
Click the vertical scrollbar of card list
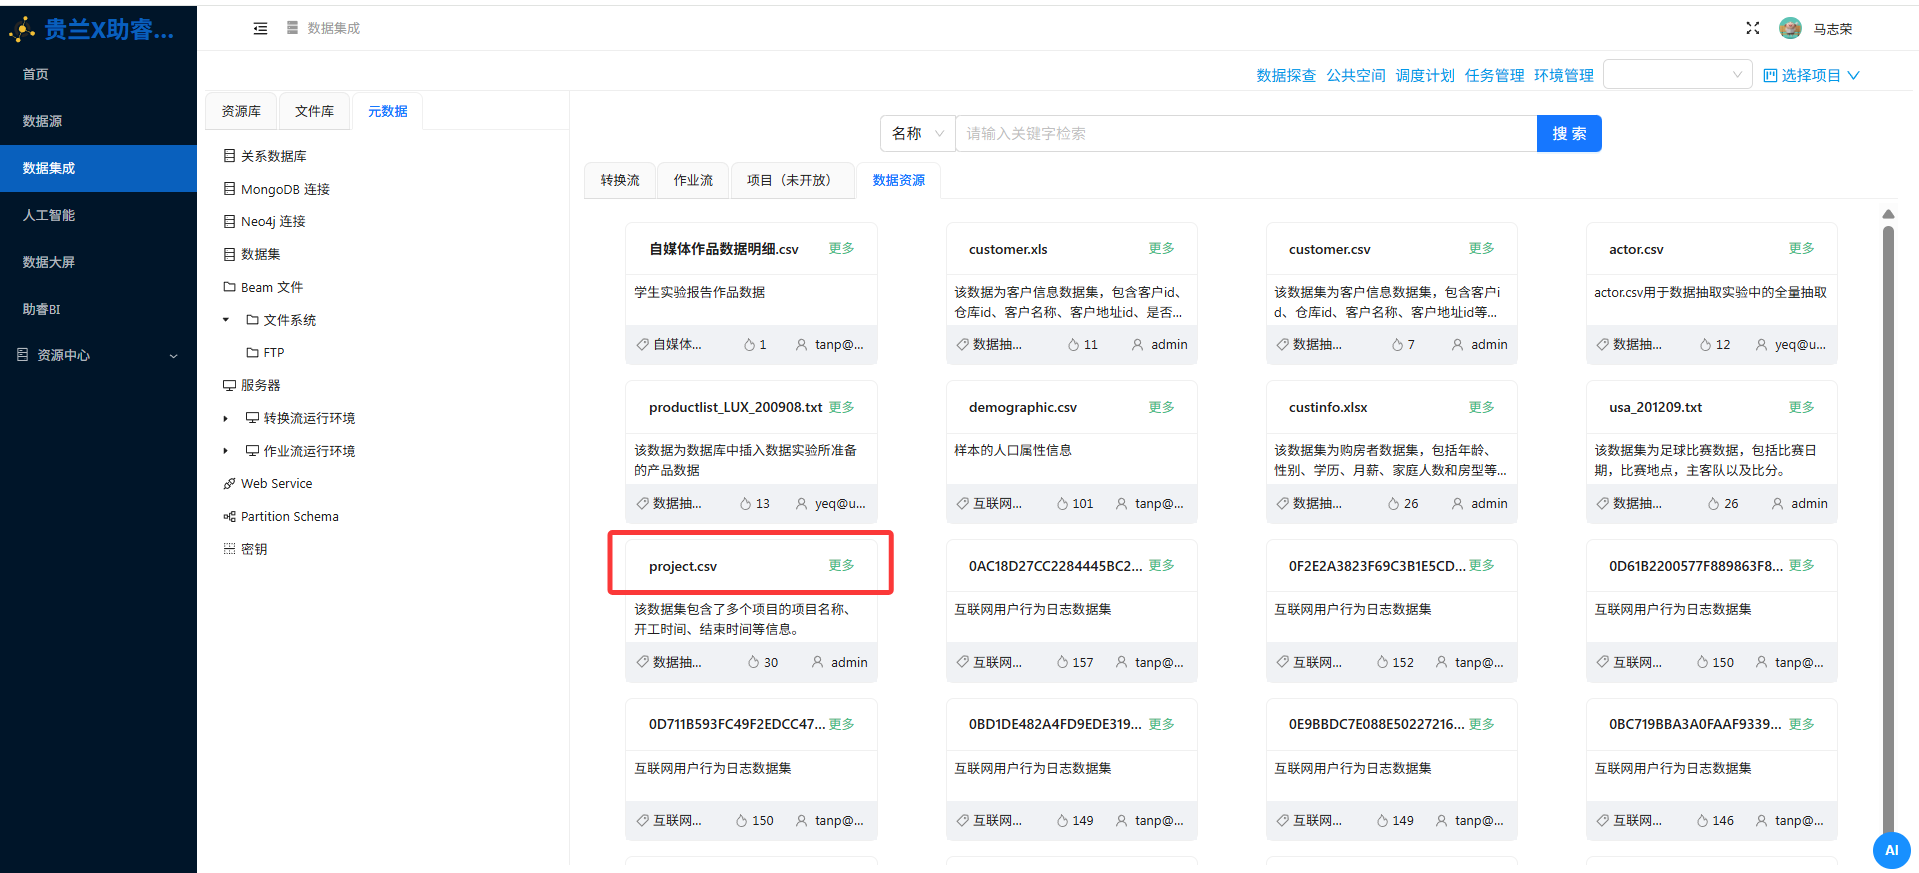pyautogui.click(x=1888, y=530)
